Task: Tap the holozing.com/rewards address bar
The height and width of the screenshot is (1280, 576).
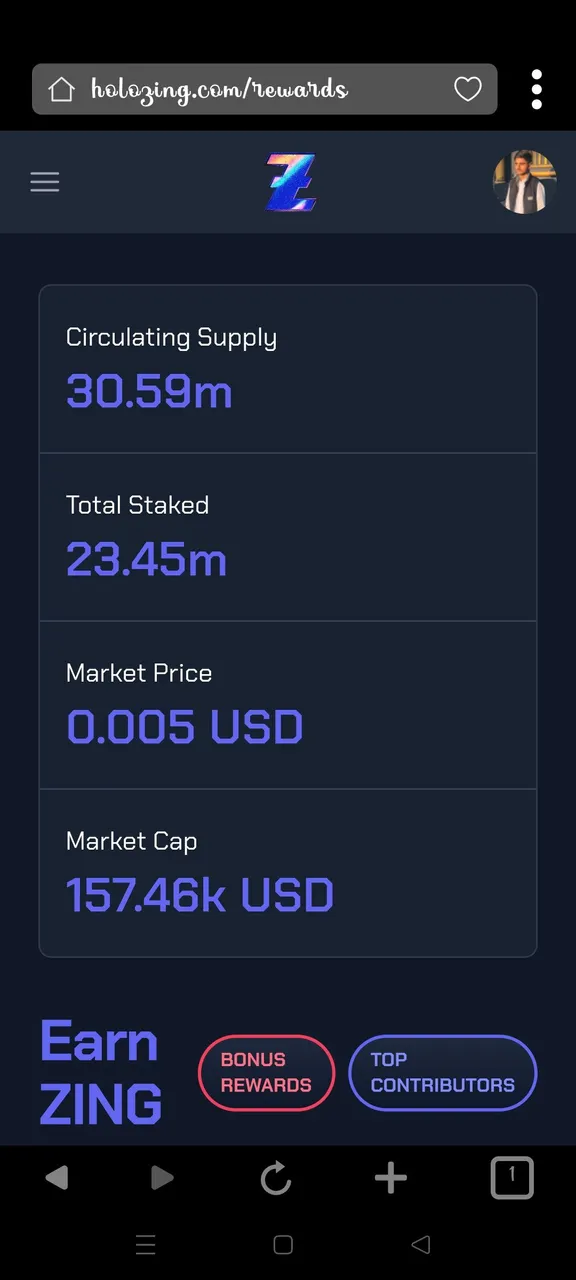Action: tap(265, 90)
